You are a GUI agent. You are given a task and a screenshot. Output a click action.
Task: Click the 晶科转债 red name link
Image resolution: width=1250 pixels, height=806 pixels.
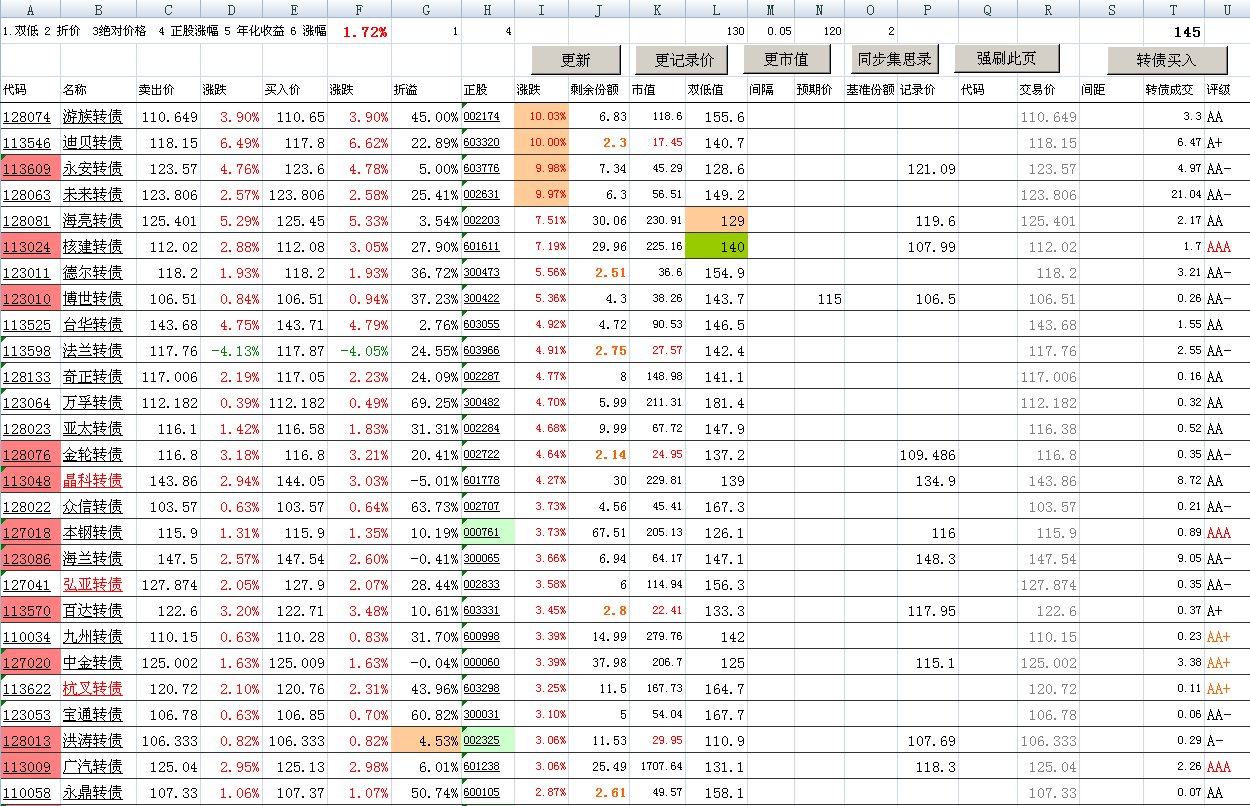point(92,481)
